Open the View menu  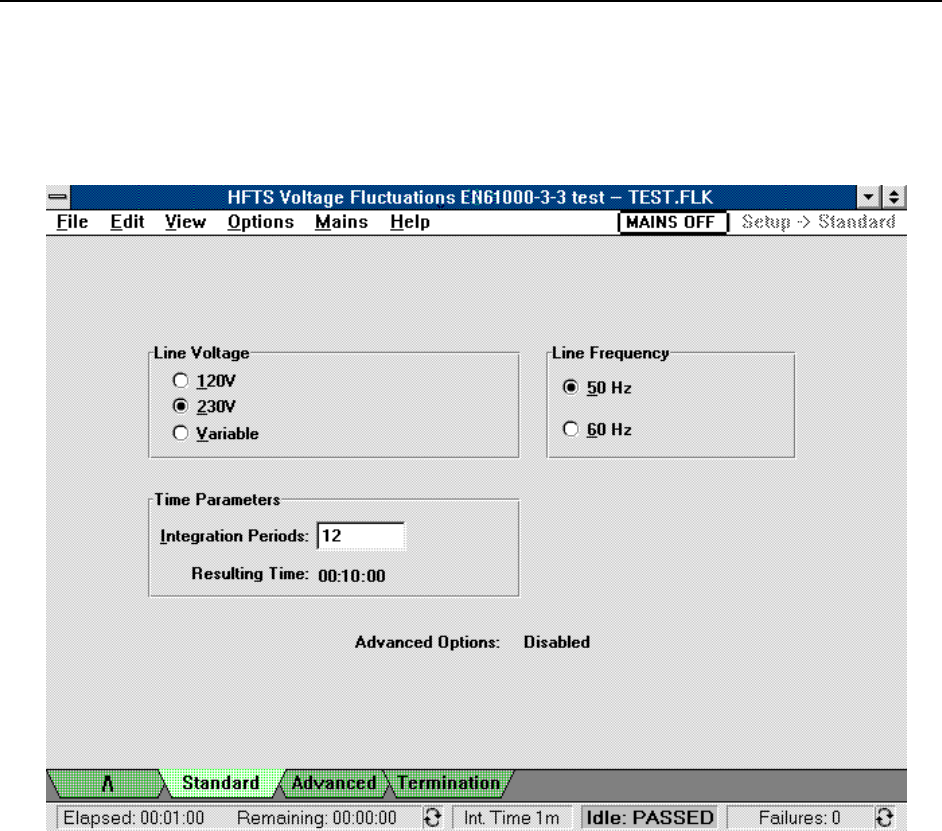click(185, 222)
